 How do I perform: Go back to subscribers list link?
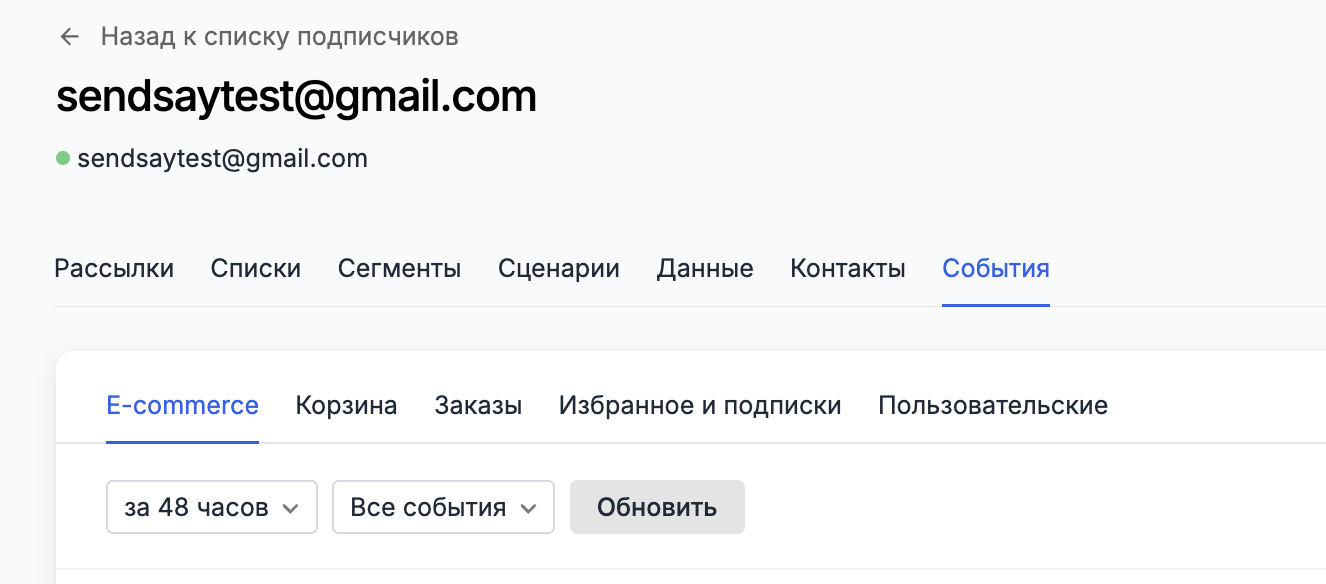(279, 37)
